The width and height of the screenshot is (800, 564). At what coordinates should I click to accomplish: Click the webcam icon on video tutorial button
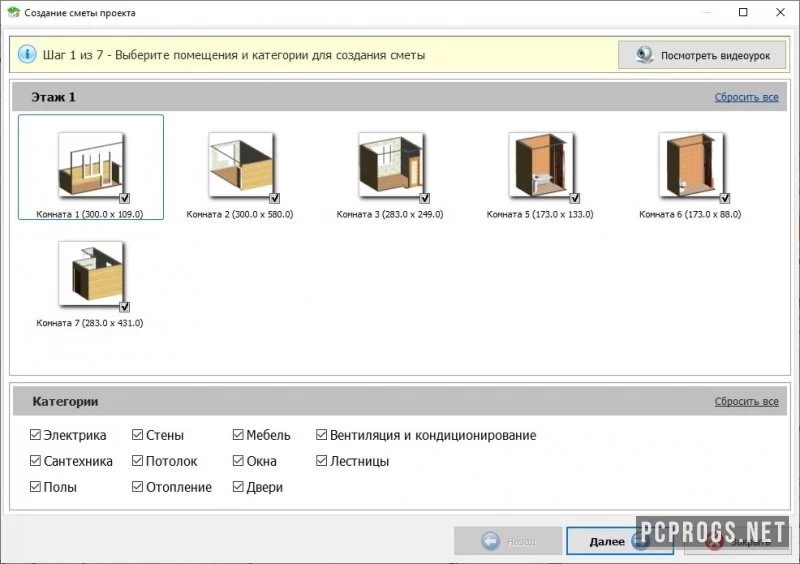click(644, 55)
